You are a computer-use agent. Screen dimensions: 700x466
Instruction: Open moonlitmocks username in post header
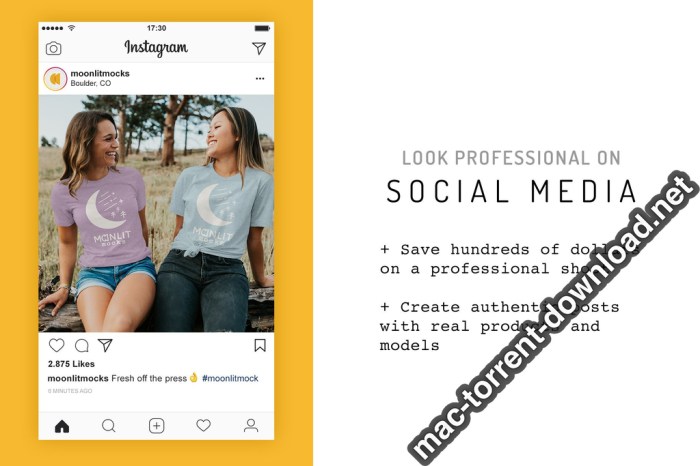tap(100, 73)
